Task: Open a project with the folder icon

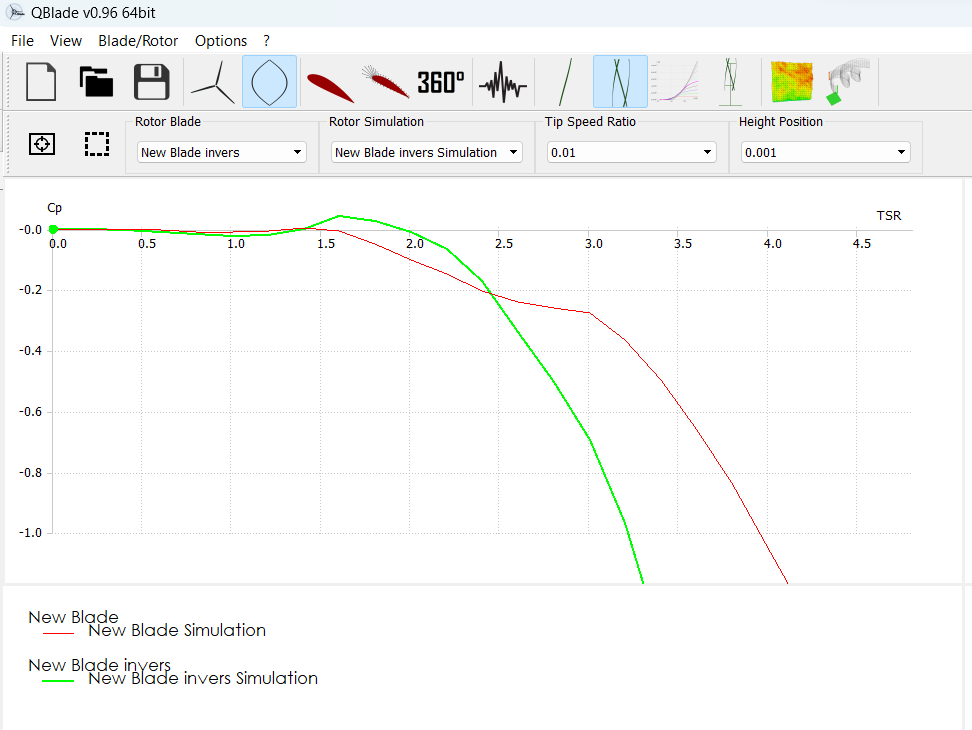Action: click(96, 82)
